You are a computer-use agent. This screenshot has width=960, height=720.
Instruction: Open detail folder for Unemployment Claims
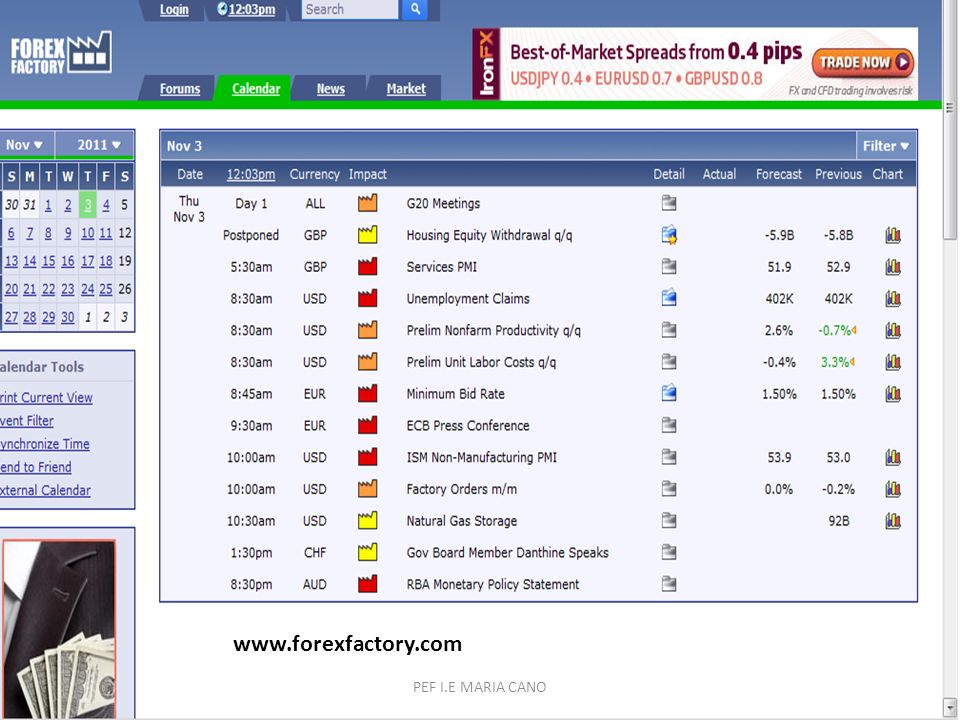(669, 298)
